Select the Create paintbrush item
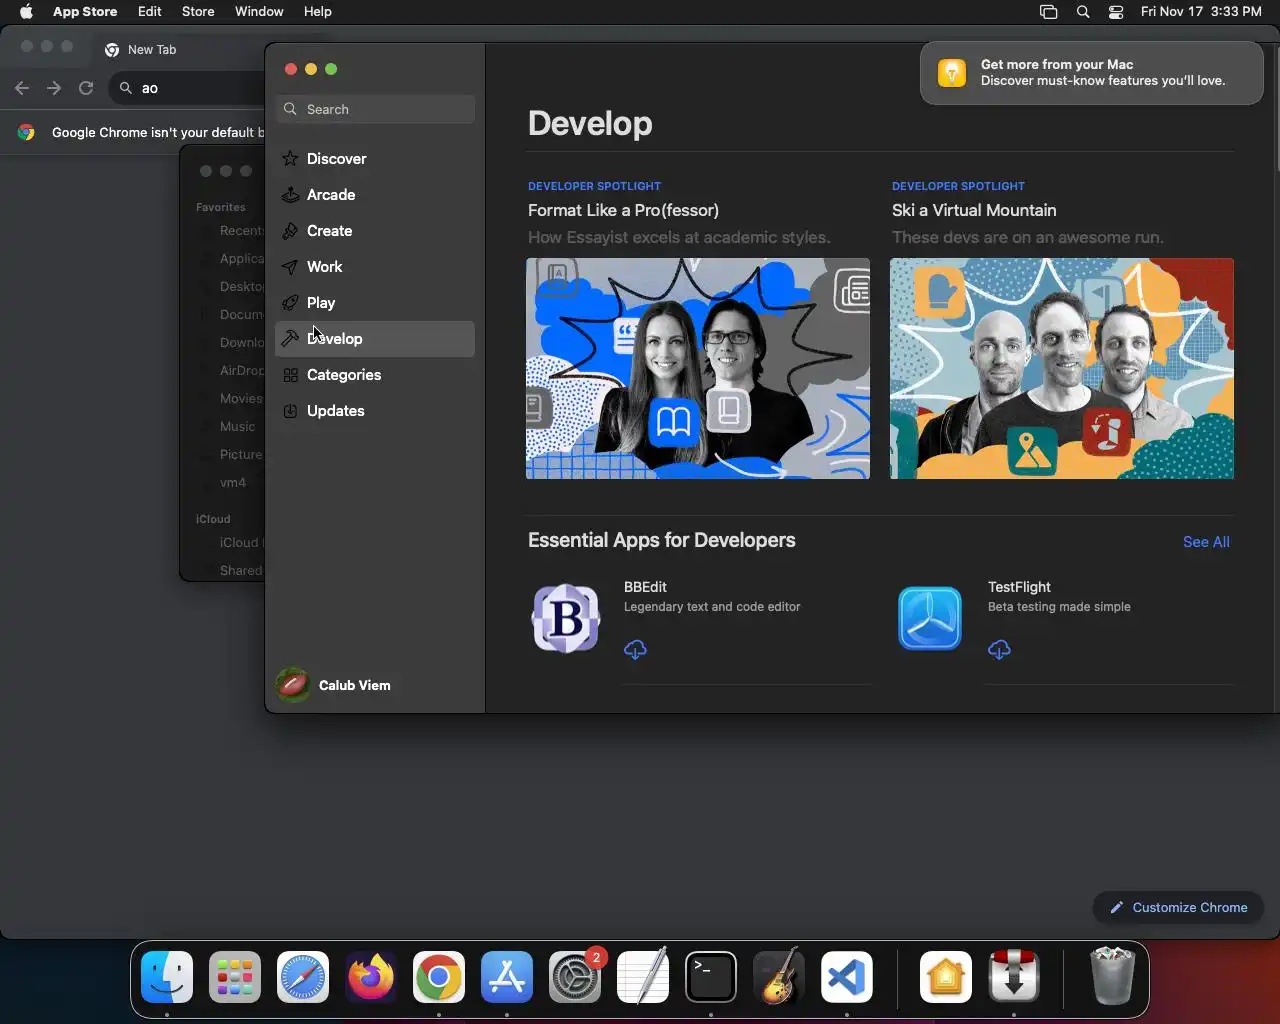The image size is (1280, 1024). tap(375, 231)
